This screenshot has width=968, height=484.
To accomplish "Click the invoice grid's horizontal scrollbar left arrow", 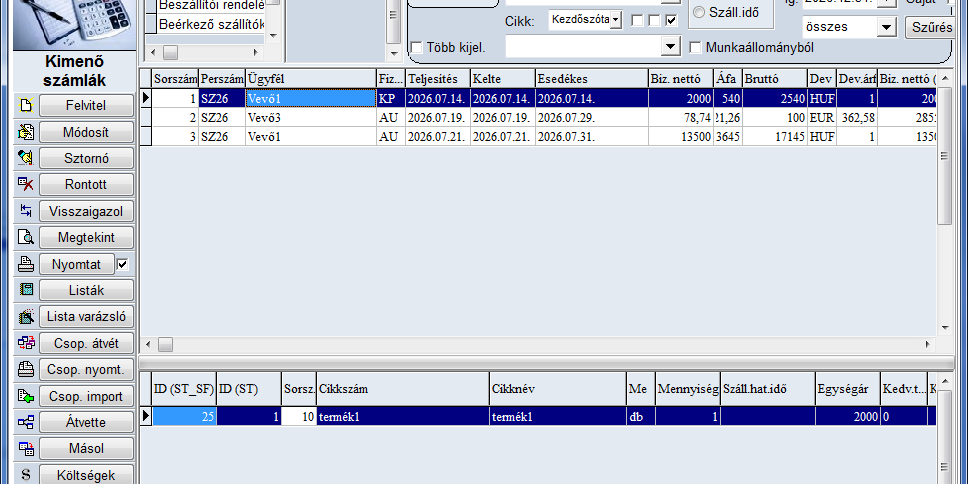I will point(148,344).
